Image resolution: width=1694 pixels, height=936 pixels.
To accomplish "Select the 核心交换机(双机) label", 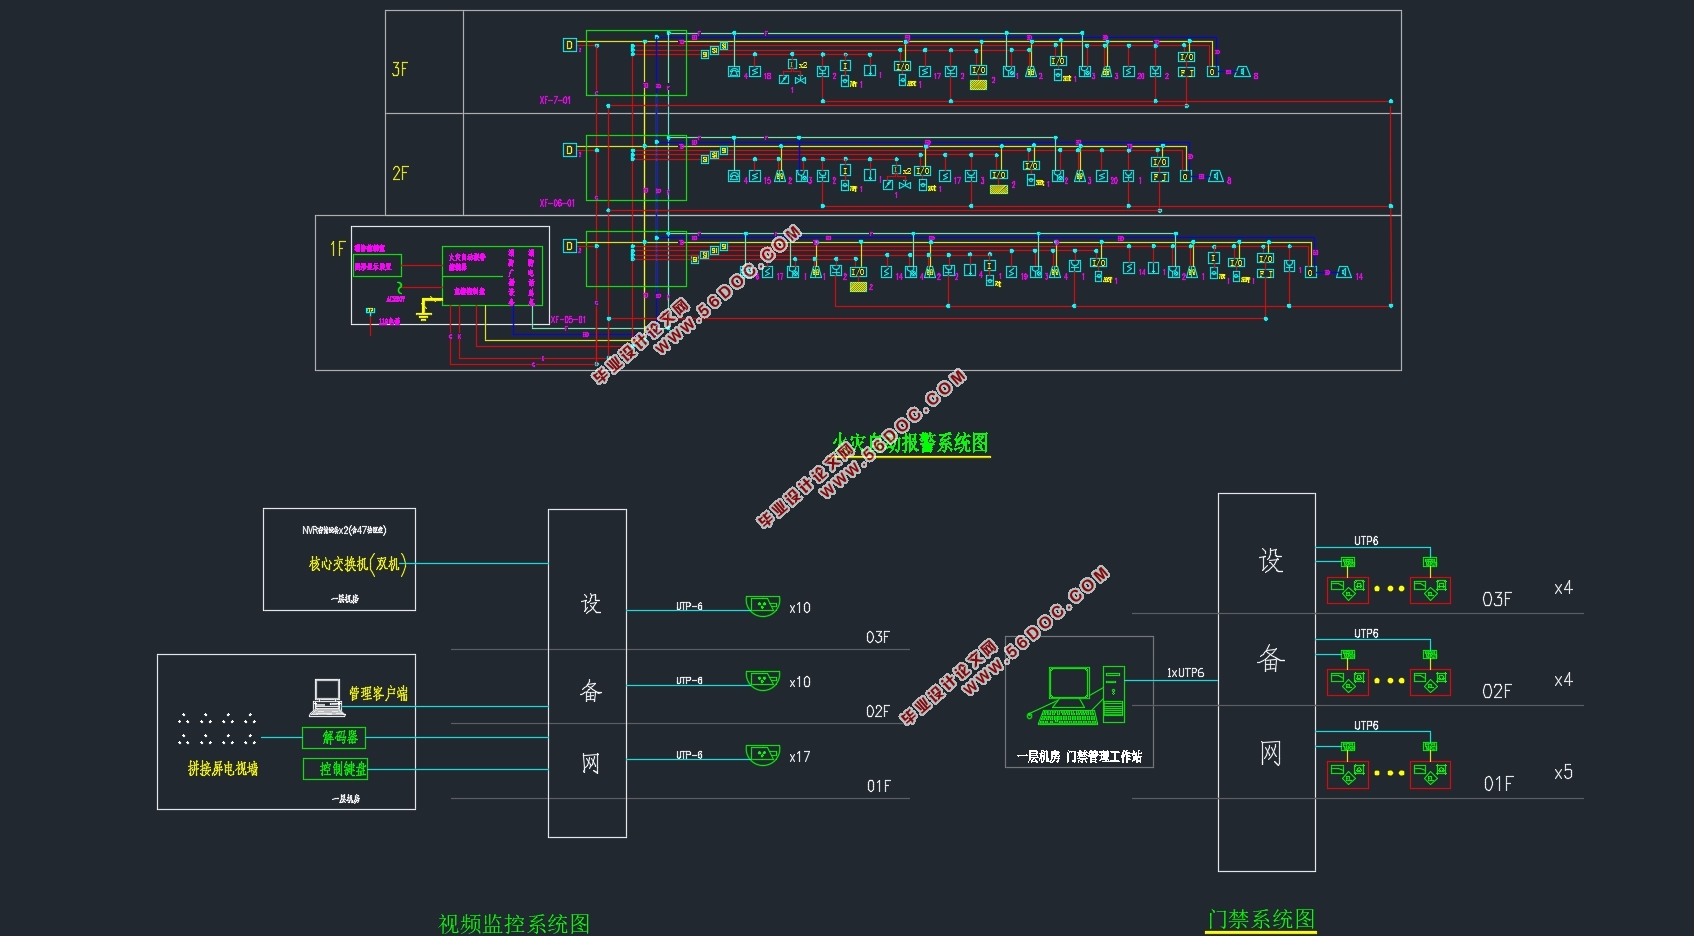I will 357,564.
